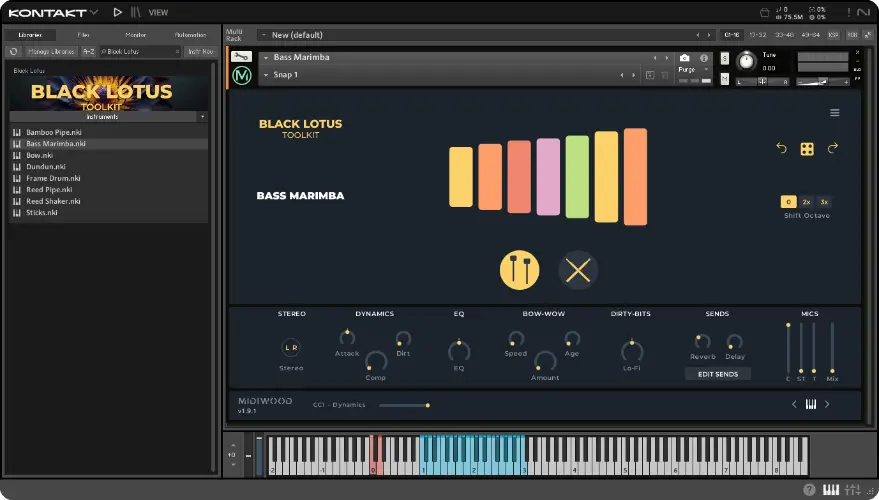Click the redo arrow icon
This screenshot has width=879, height=500.
[x=832, y=149]
